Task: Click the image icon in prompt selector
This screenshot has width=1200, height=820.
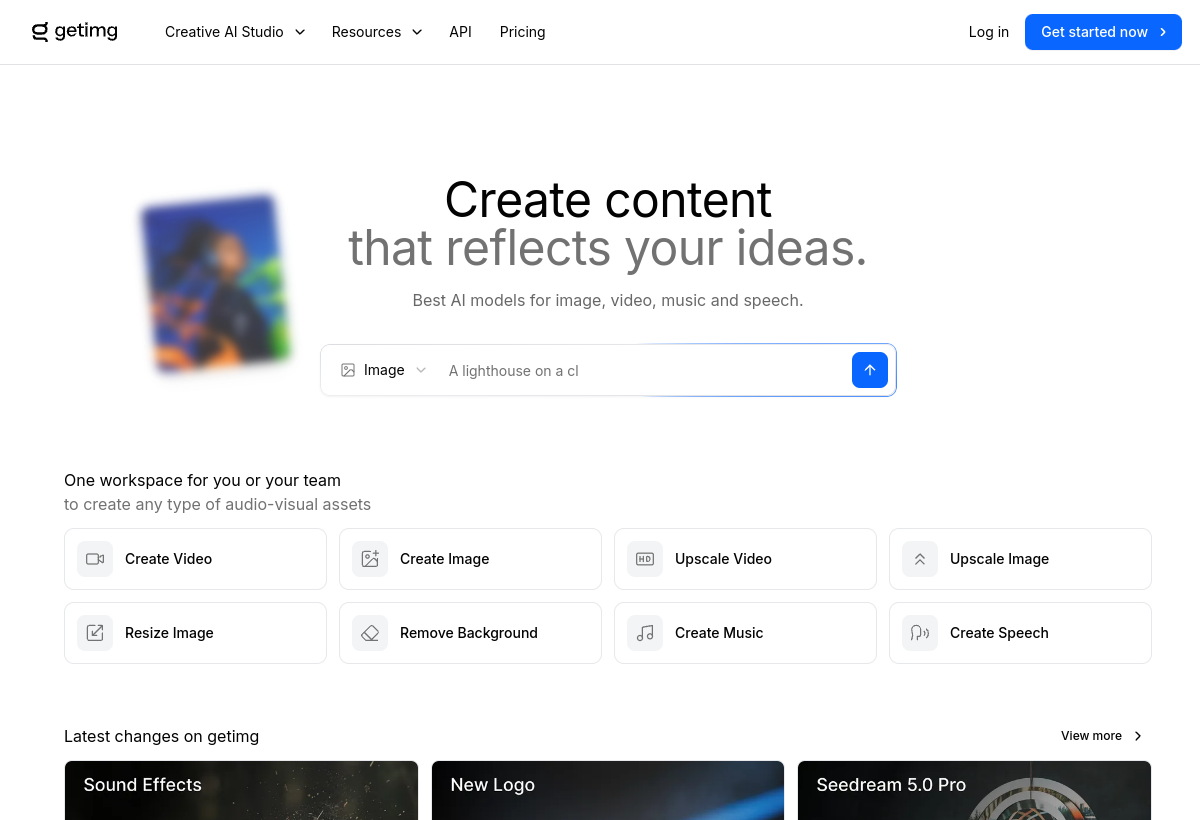Action: [x=348, y=370]
